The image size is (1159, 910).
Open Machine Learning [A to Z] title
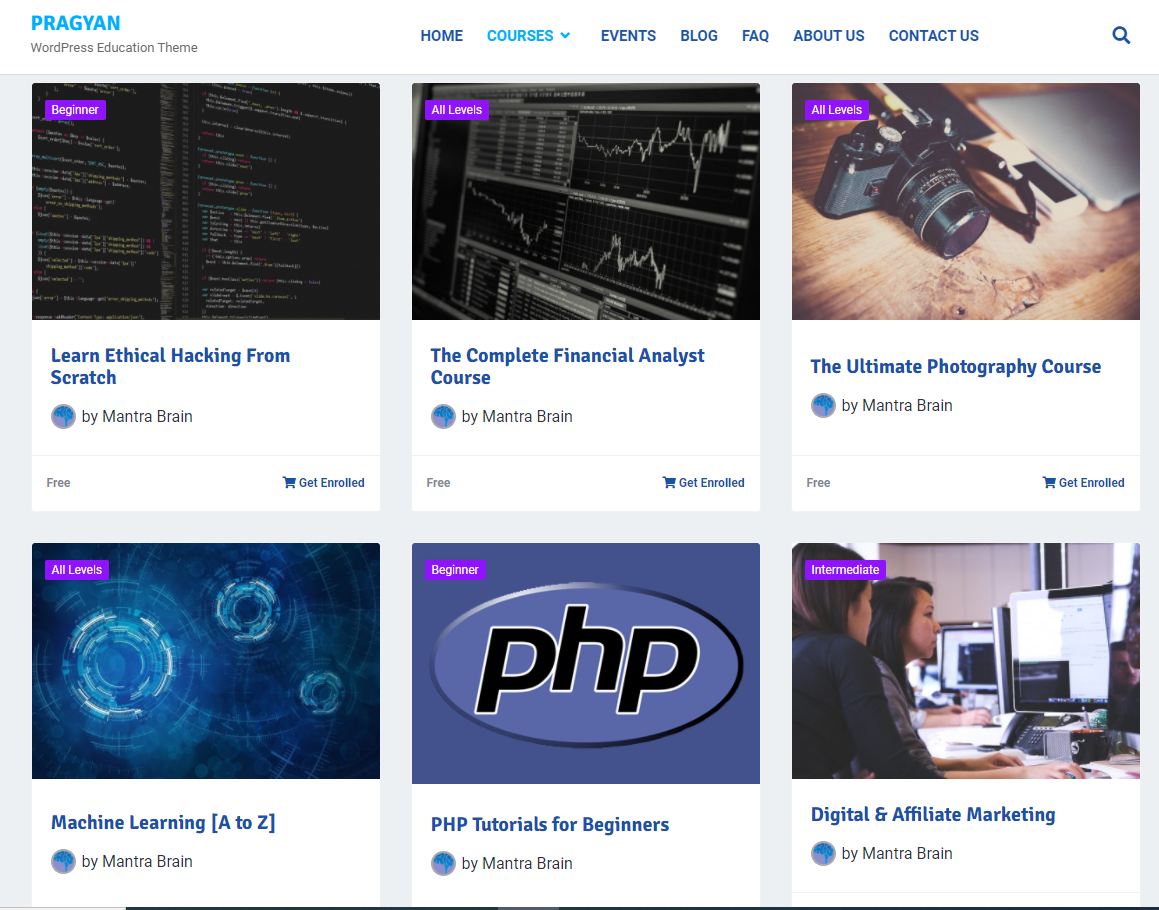163,822
